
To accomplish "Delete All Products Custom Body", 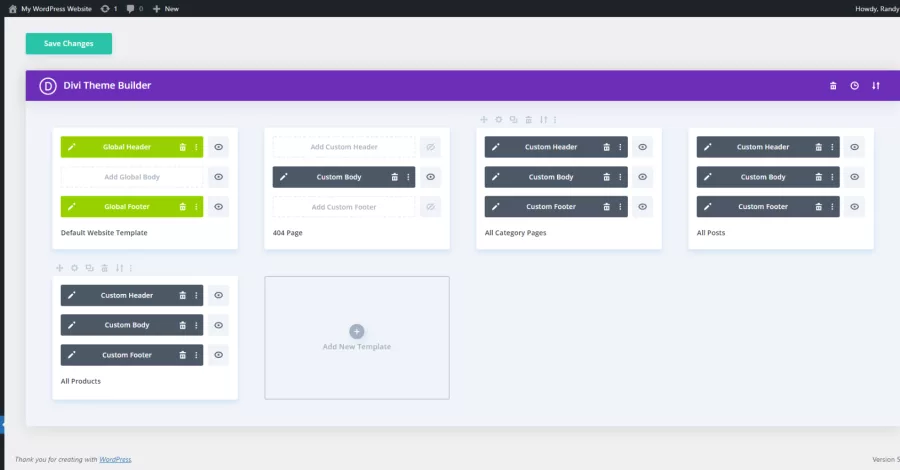I will 183,325.
